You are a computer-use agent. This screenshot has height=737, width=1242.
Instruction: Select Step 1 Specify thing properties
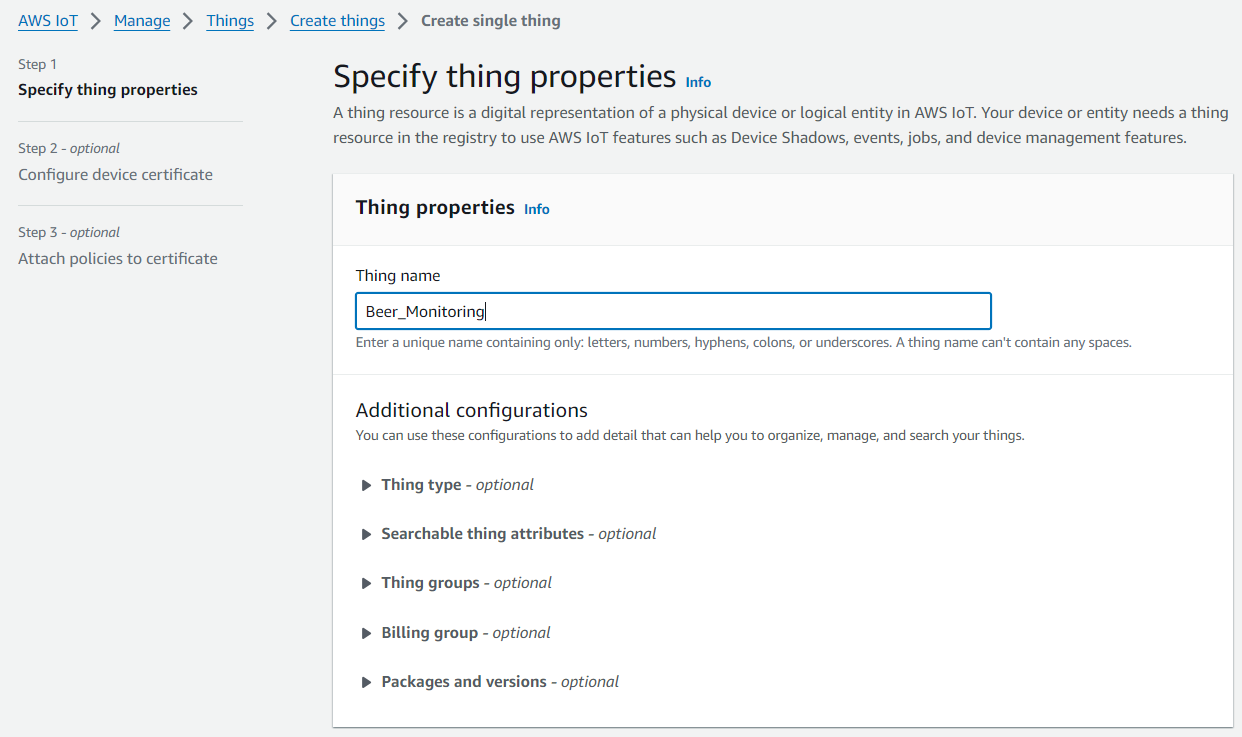(x=108, y=90)
